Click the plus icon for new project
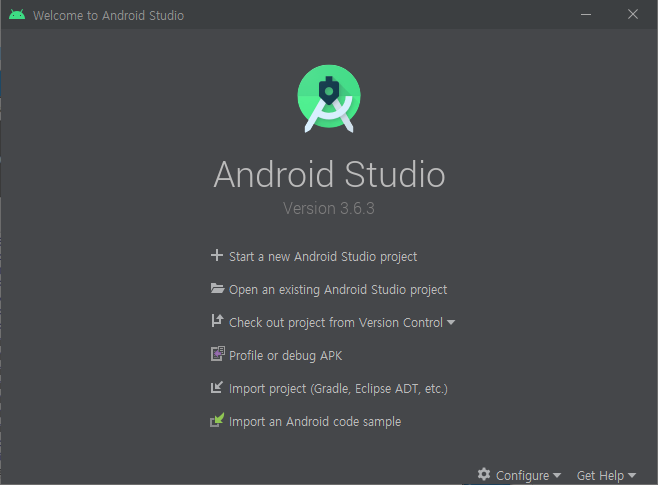 click(x=217, y=255)
